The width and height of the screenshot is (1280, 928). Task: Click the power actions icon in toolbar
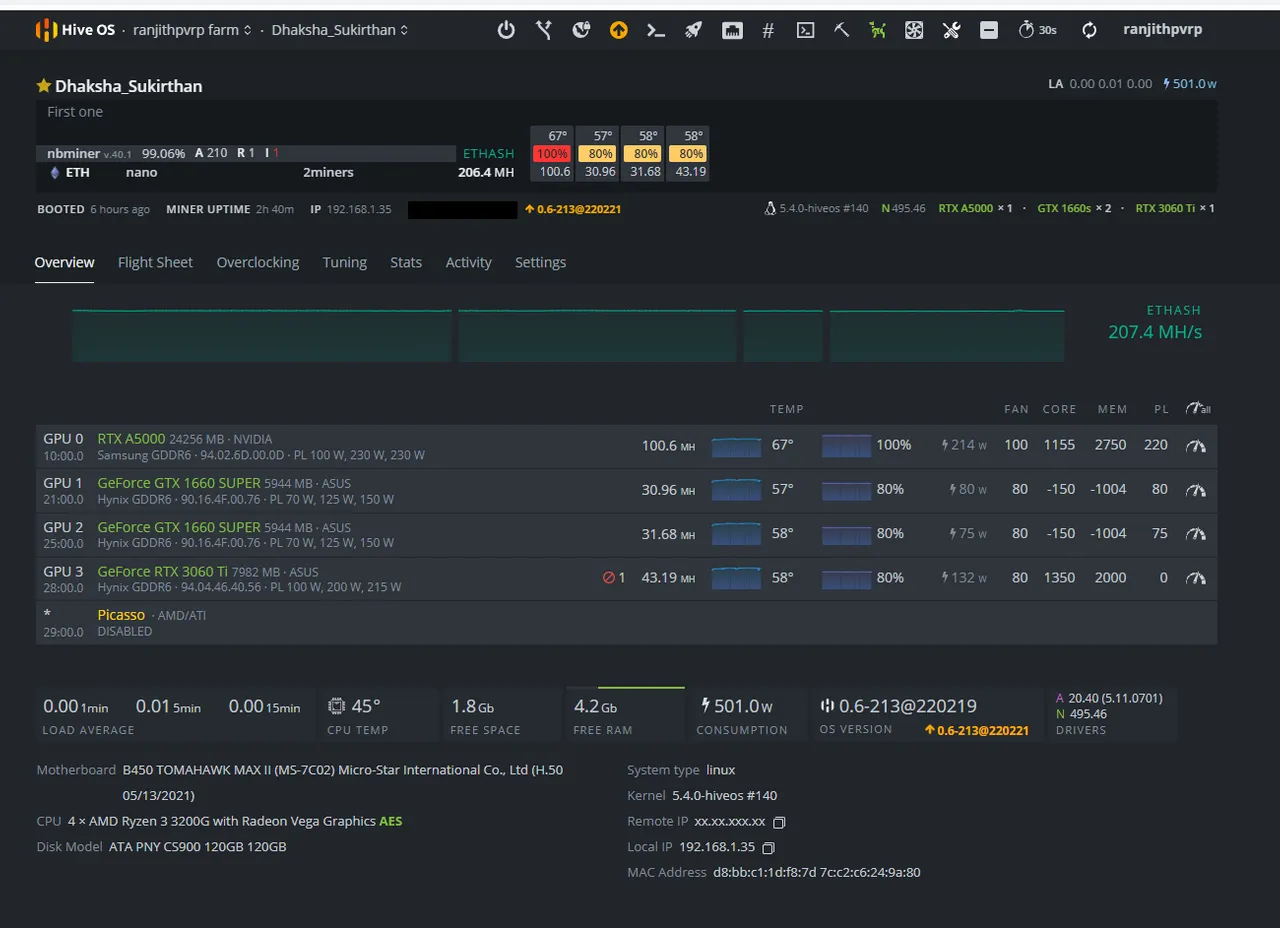(506, 30)
